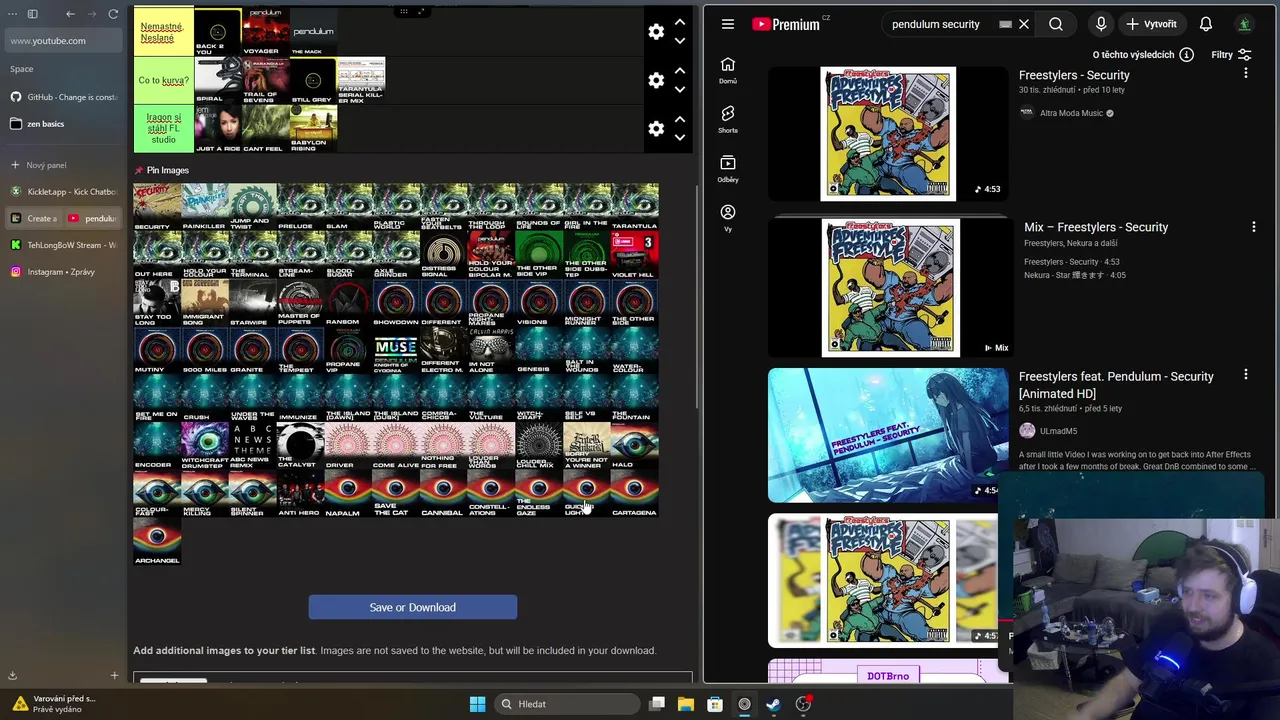Move the Co to kurva? tier up
Screen dimensions: 1280x720
coord(680,70)
